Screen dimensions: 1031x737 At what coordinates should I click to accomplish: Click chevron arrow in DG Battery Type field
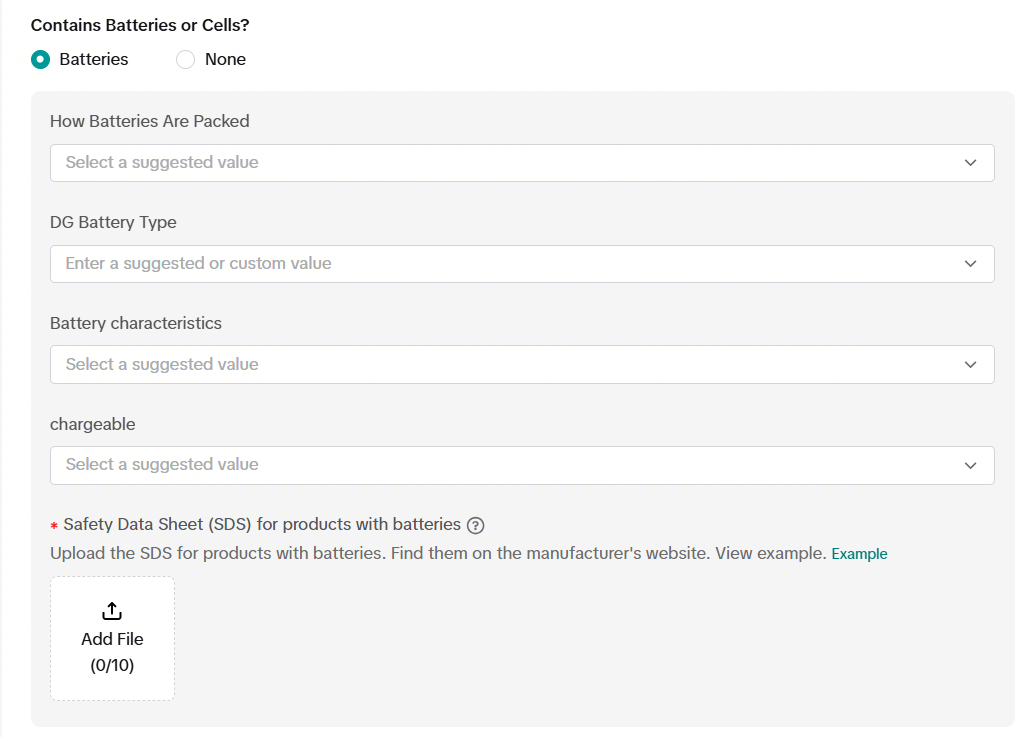click(970, 264)
